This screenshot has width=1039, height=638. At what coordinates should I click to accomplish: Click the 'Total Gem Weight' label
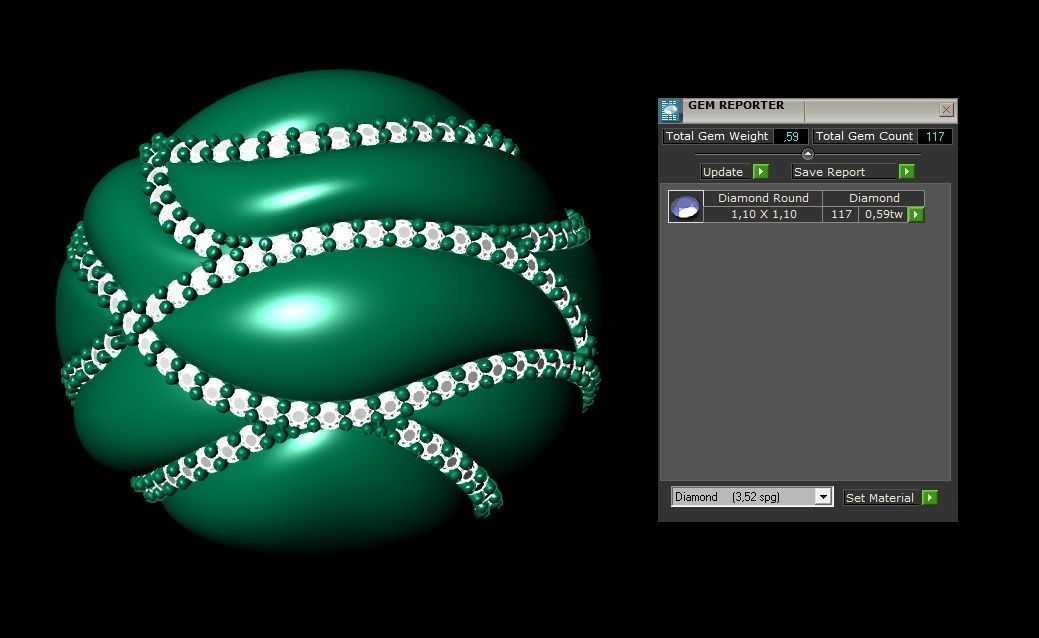point(717,136)
